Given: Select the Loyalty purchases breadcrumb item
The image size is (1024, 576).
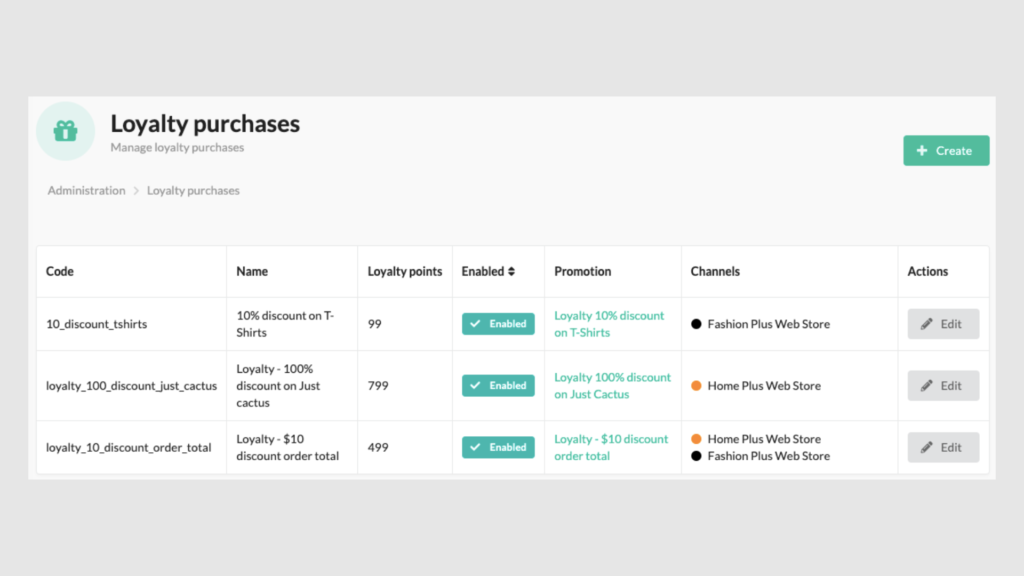Looking at the screenshot, I should pyautogui.click(x=193, y=190).
